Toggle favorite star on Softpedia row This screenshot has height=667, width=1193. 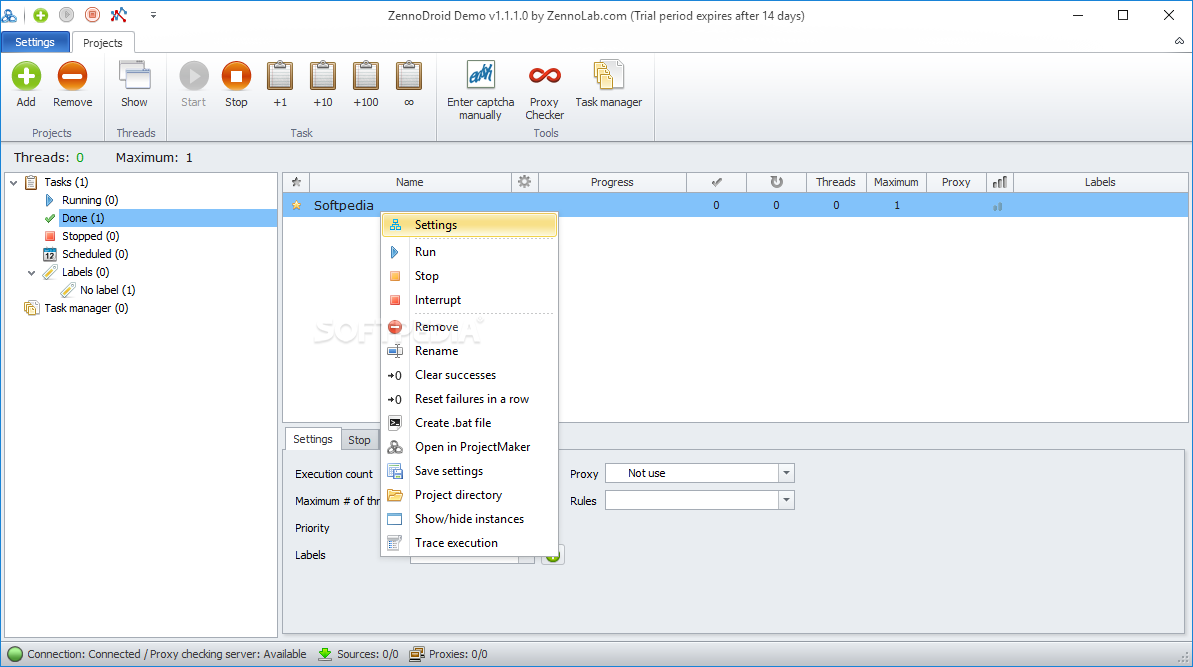click(297, 205)
